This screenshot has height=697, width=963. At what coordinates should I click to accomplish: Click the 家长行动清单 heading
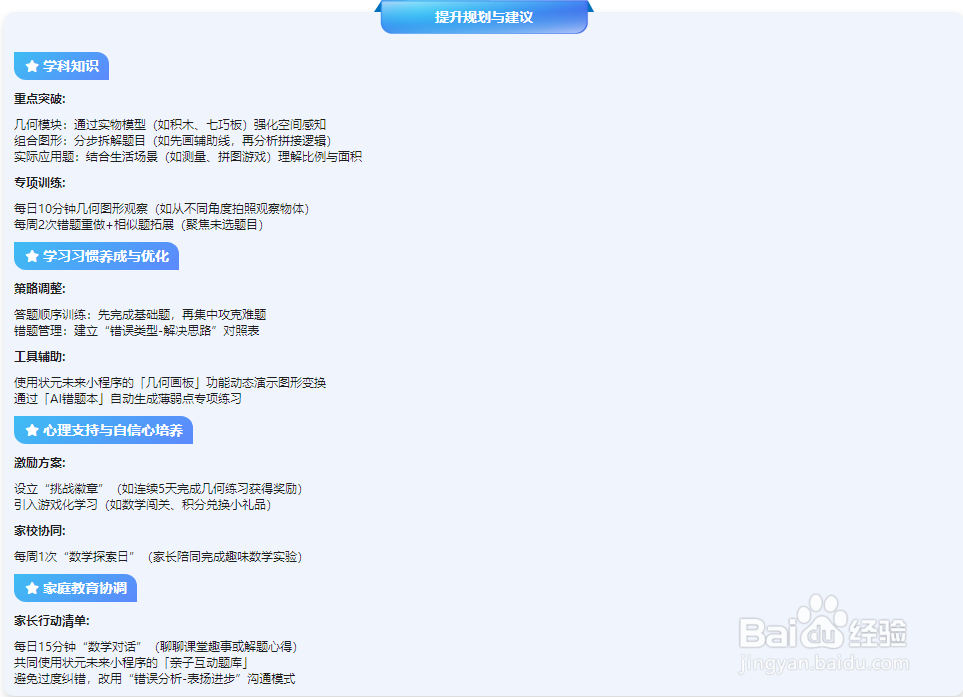(x=52, y=621)
